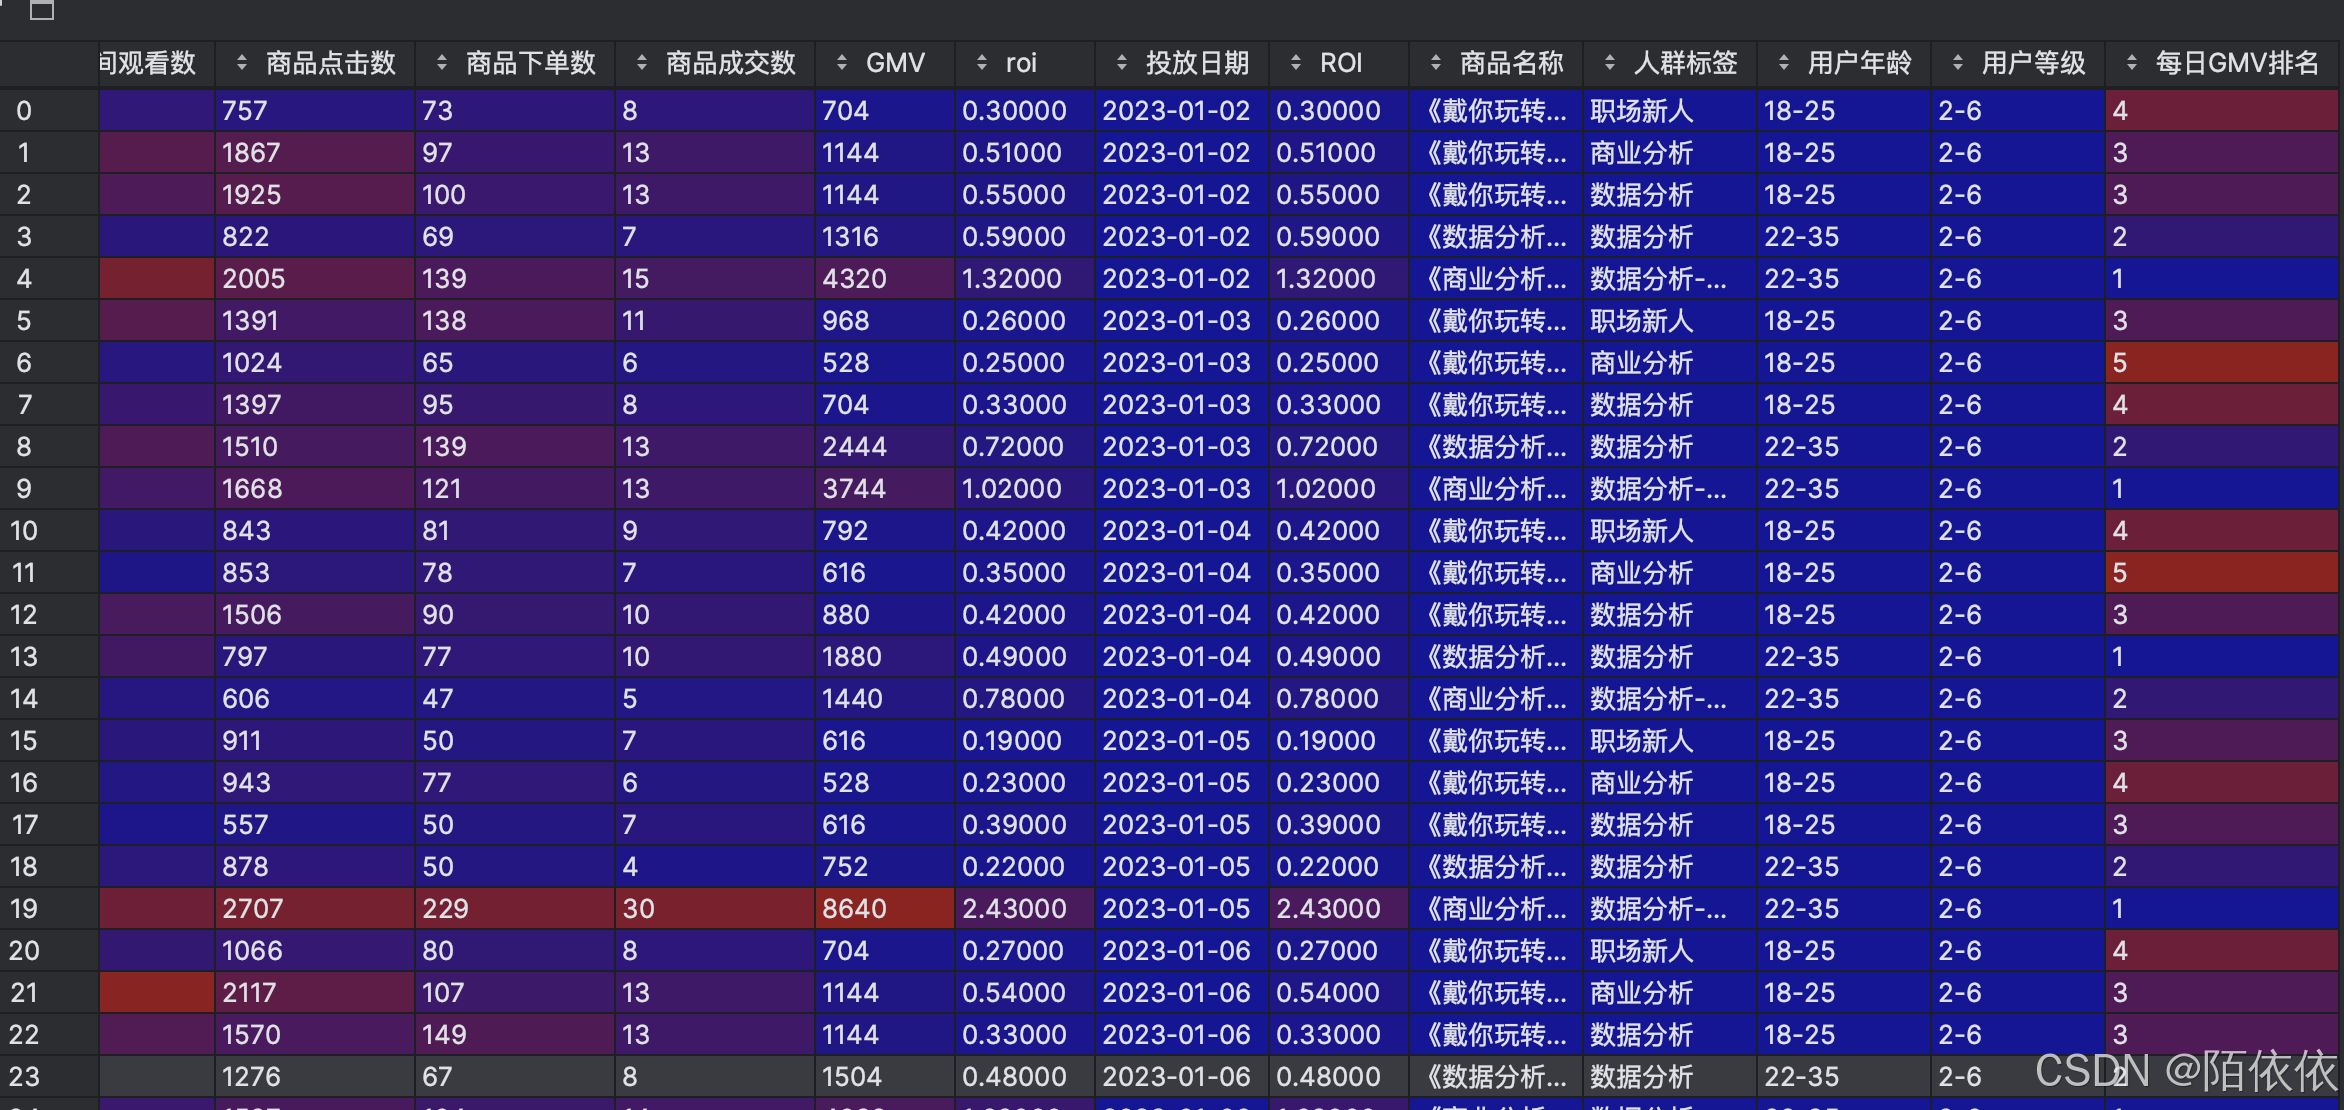Select the partially visible 观看数 column header
The height and width of the screenshot is (1110, 2344).
pos(148,63)
